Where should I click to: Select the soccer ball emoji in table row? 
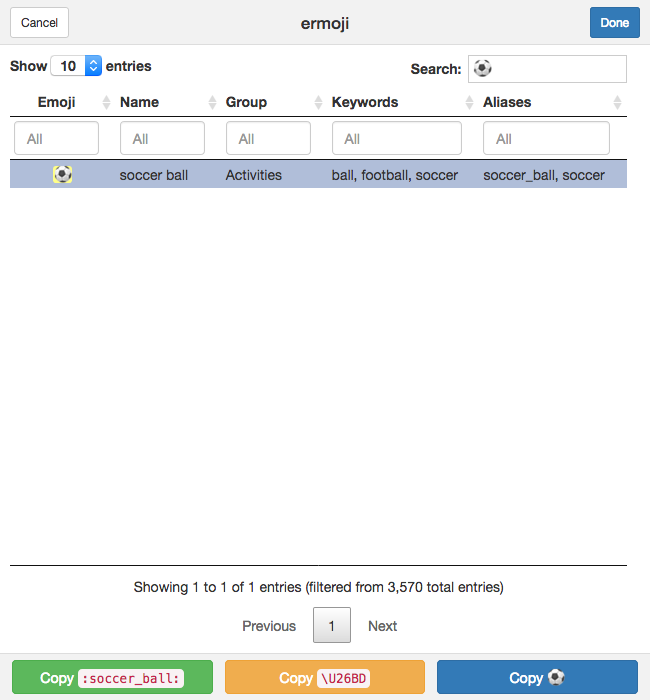click(x=62, y=174)
